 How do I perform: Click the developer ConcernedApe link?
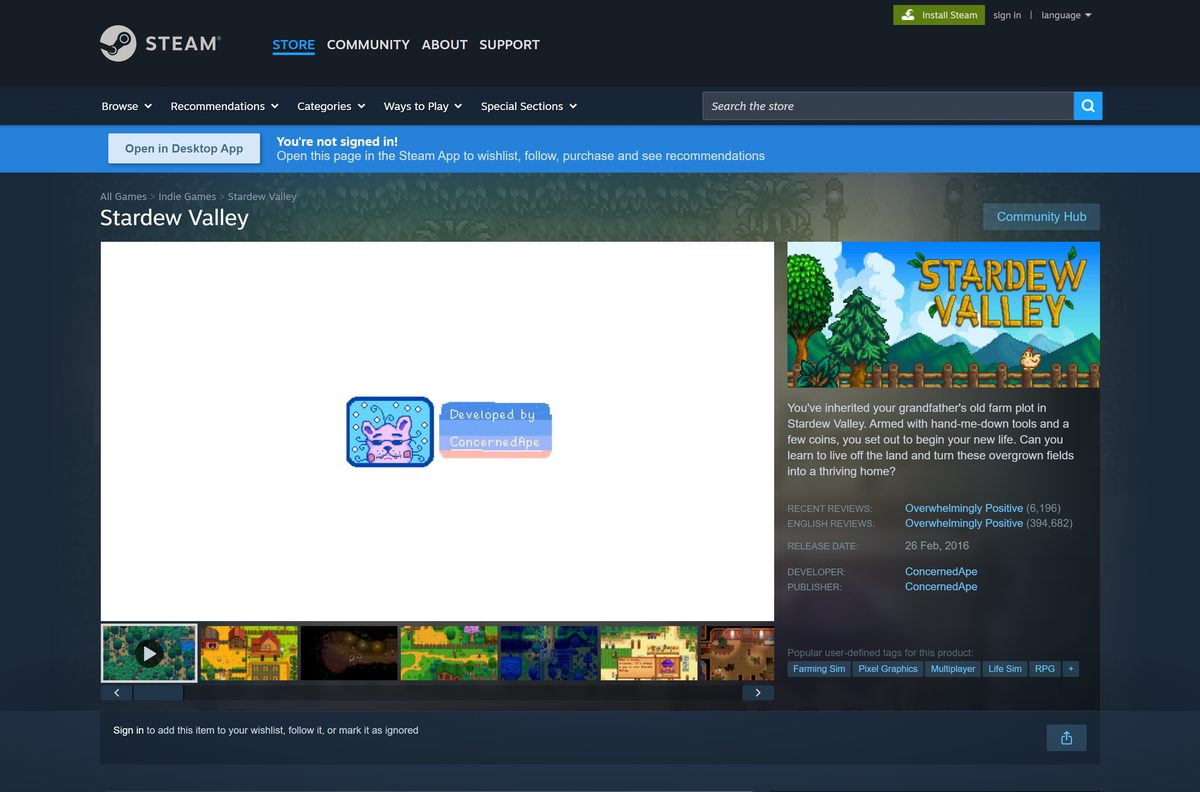[941, 572]
